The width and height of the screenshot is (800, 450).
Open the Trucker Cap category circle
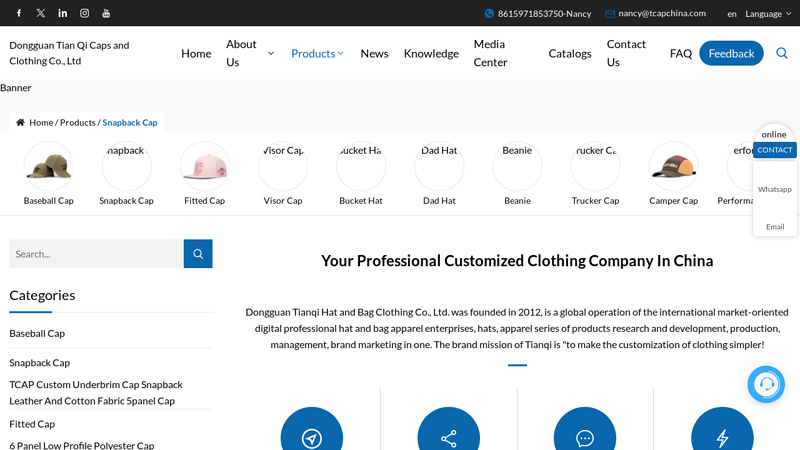click(595, 166)
